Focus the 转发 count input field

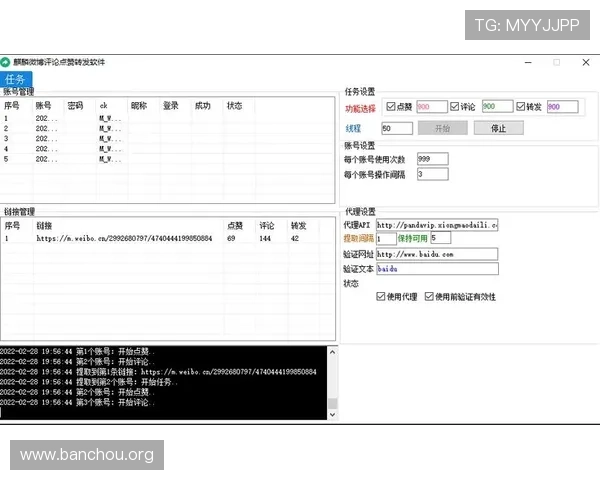(562, 107)
